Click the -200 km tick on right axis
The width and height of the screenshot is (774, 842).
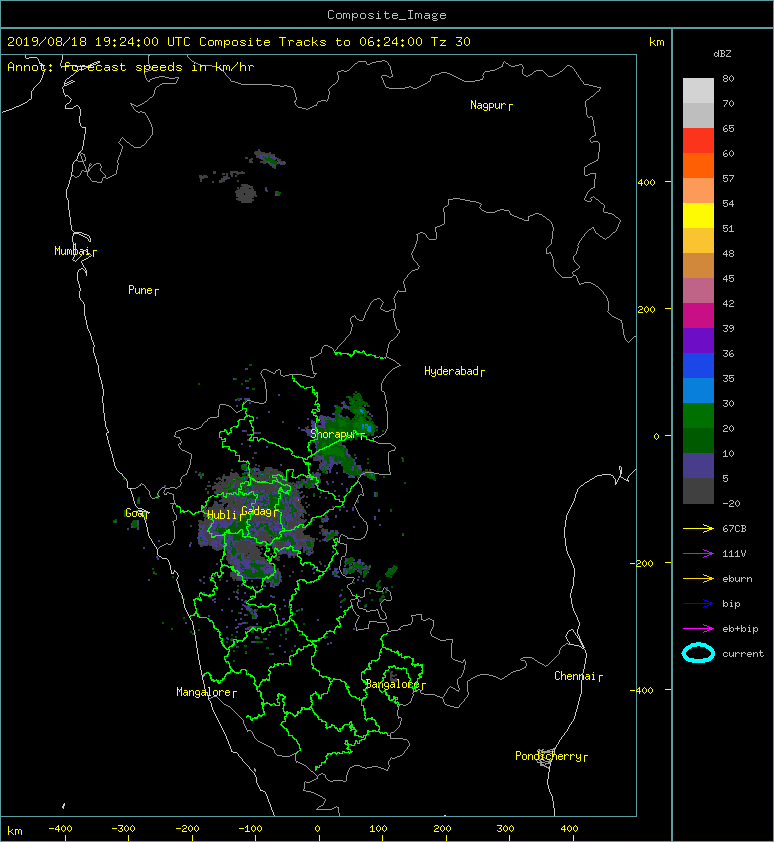tap(642, 563)
